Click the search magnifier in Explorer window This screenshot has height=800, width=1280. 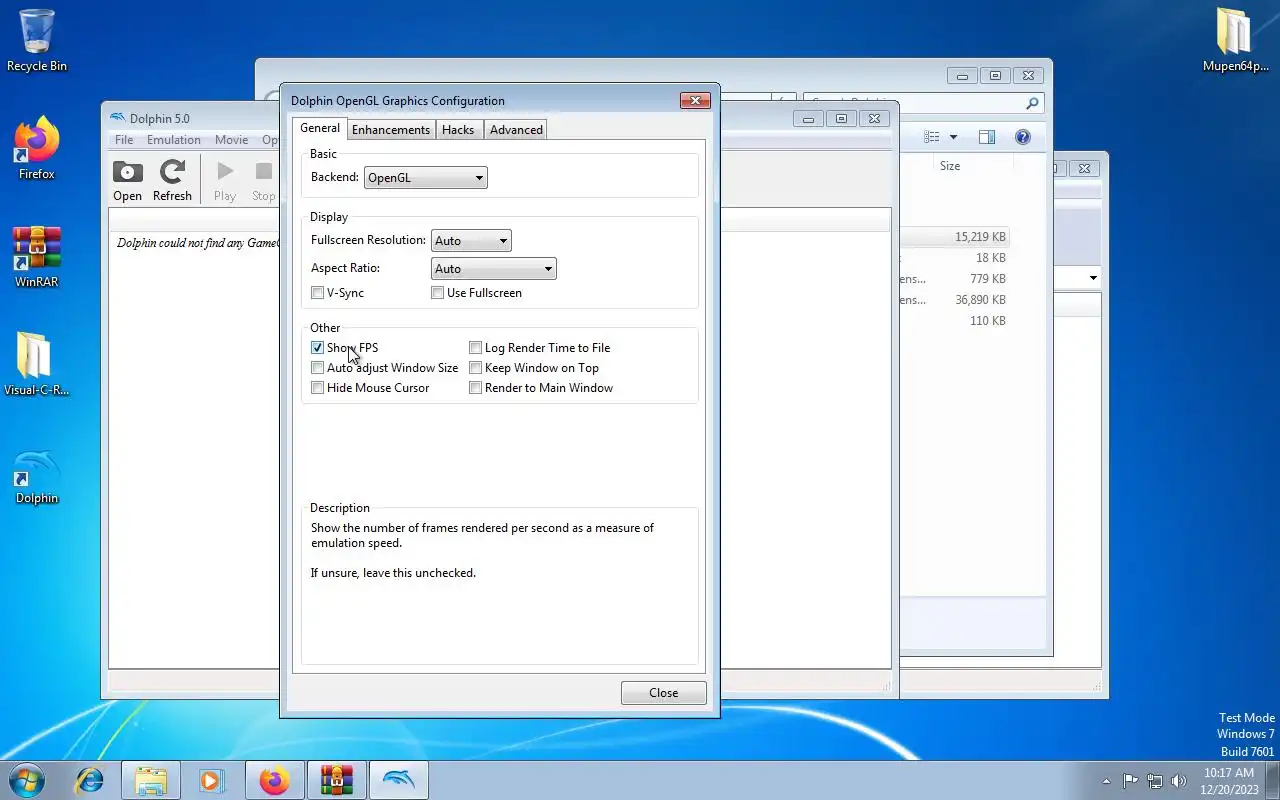pyautogui.click(x=1032, y=103)
